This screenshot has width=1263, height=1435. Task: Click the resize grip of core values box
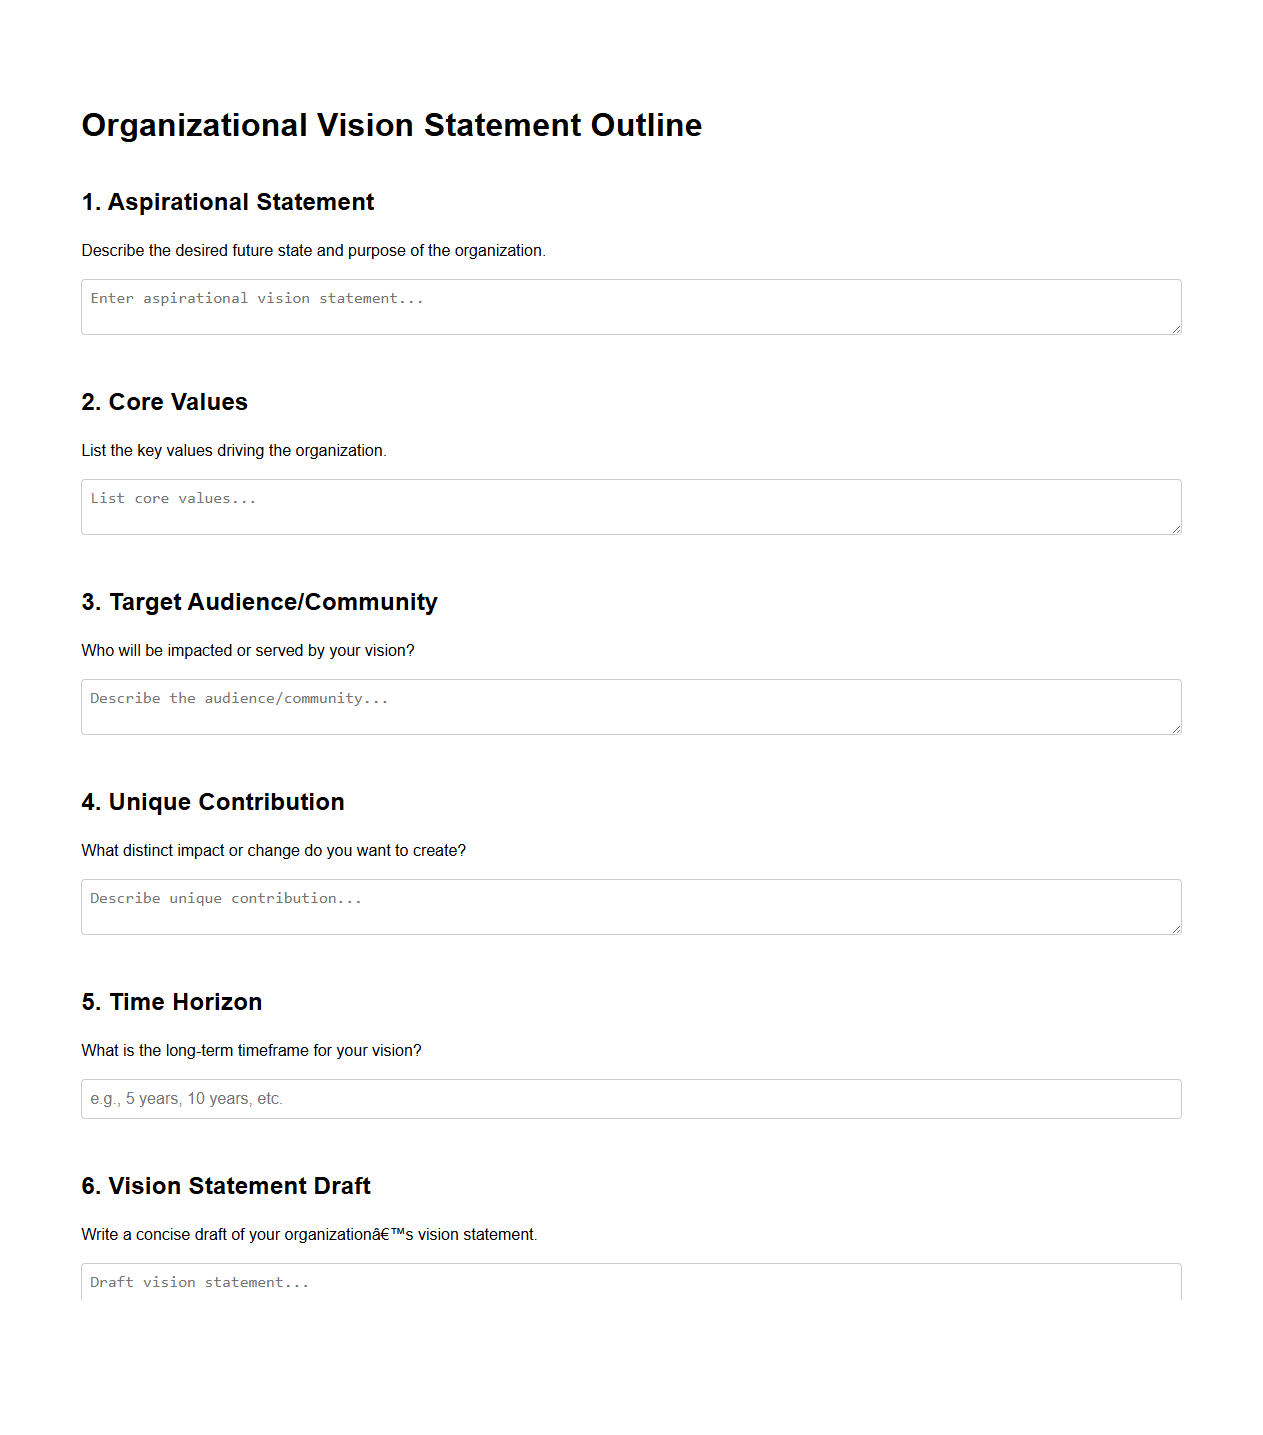(1175, 531)
